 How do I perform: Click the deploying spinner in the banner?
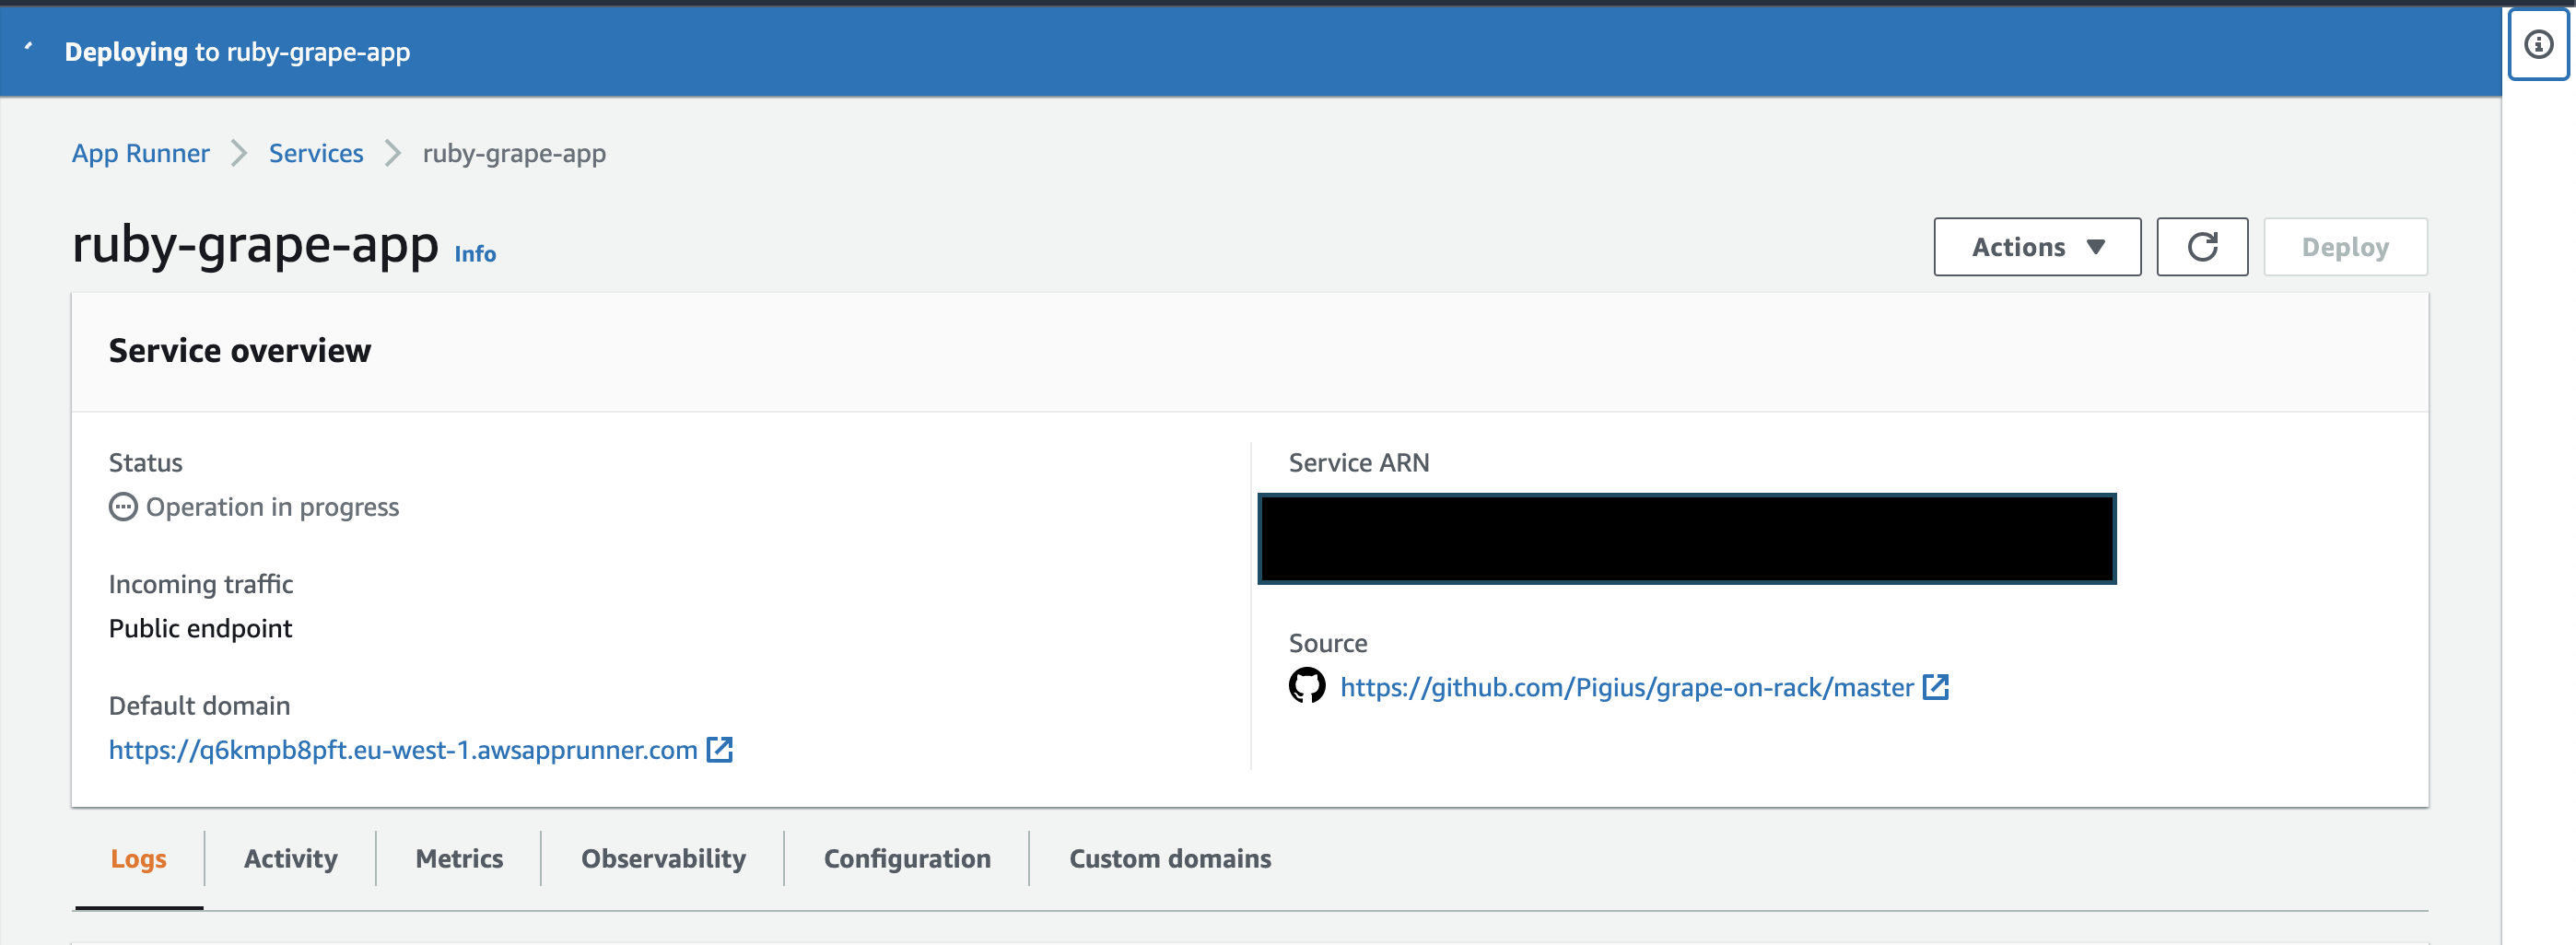[29, 46]
